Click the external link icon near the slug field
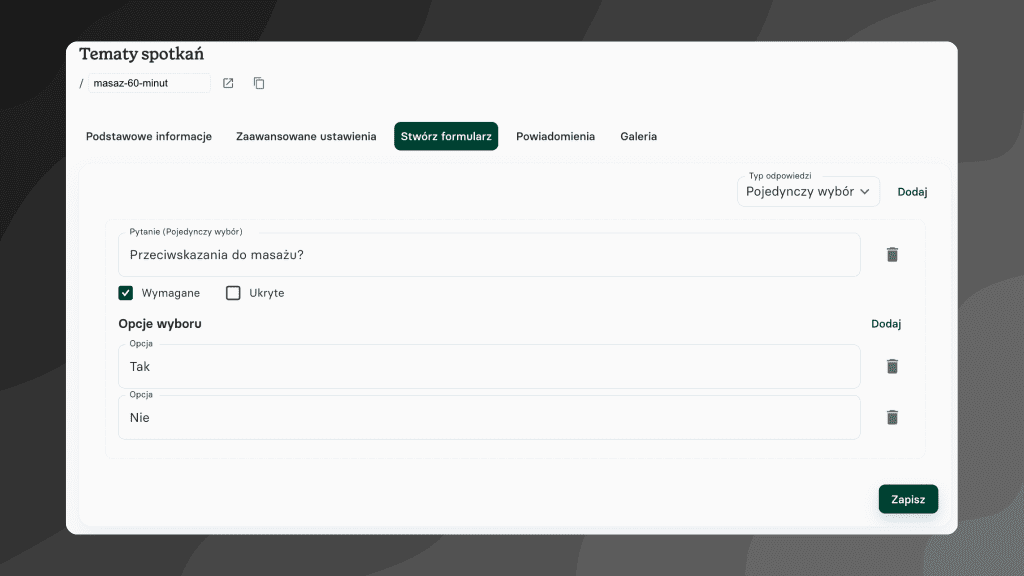This screenshot has width=1024, height=576. coord(227,83)
